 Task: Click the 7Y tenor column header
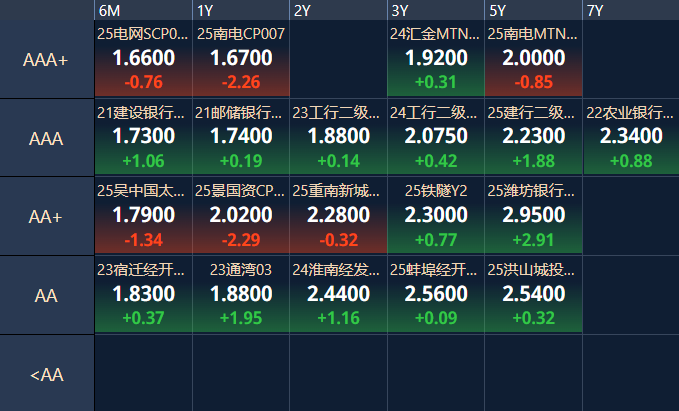(630, 10)
